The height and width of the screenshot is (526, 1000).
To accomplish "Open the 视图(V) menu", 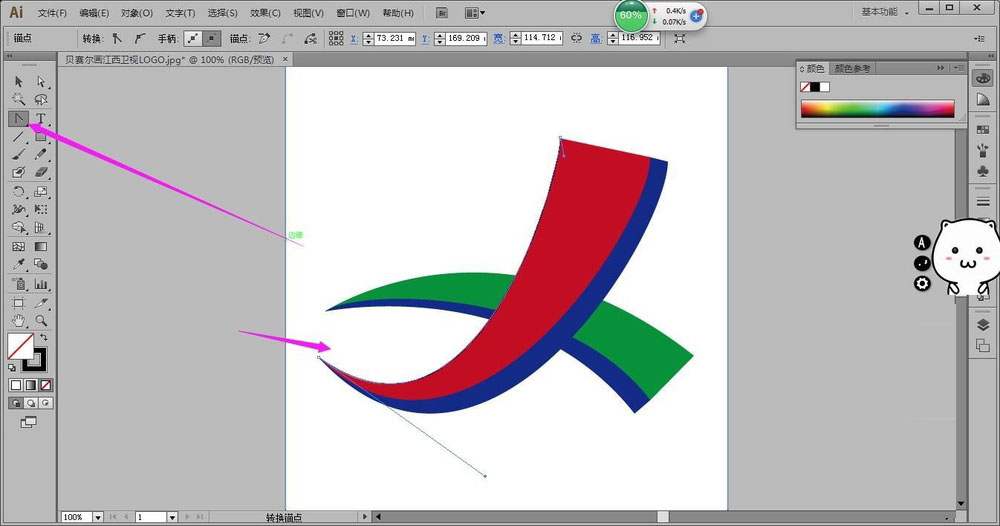I will (x=308, y=13).
